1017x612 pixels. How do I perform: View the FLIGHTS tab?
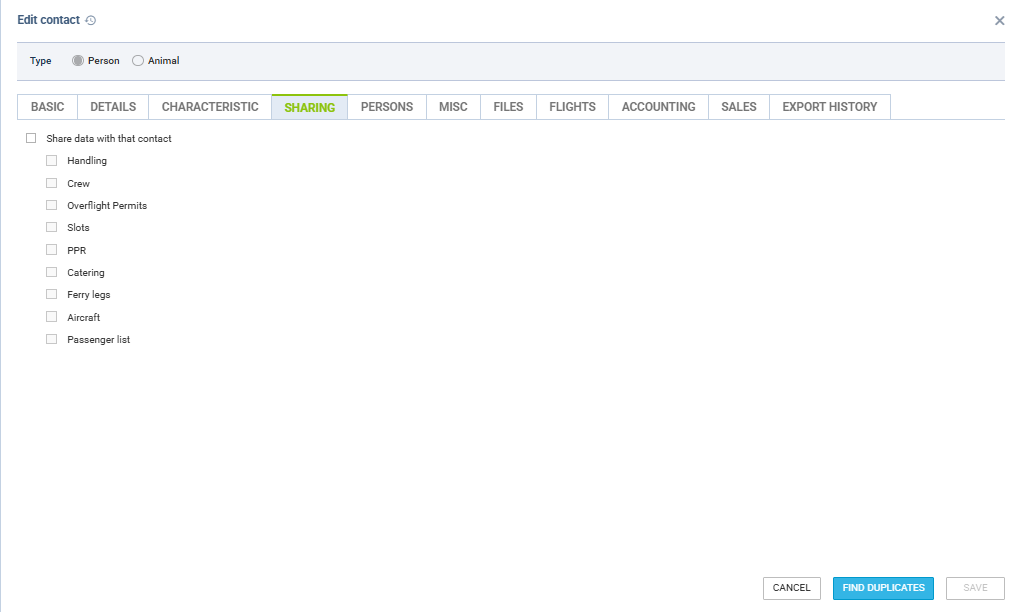point(572,107)
